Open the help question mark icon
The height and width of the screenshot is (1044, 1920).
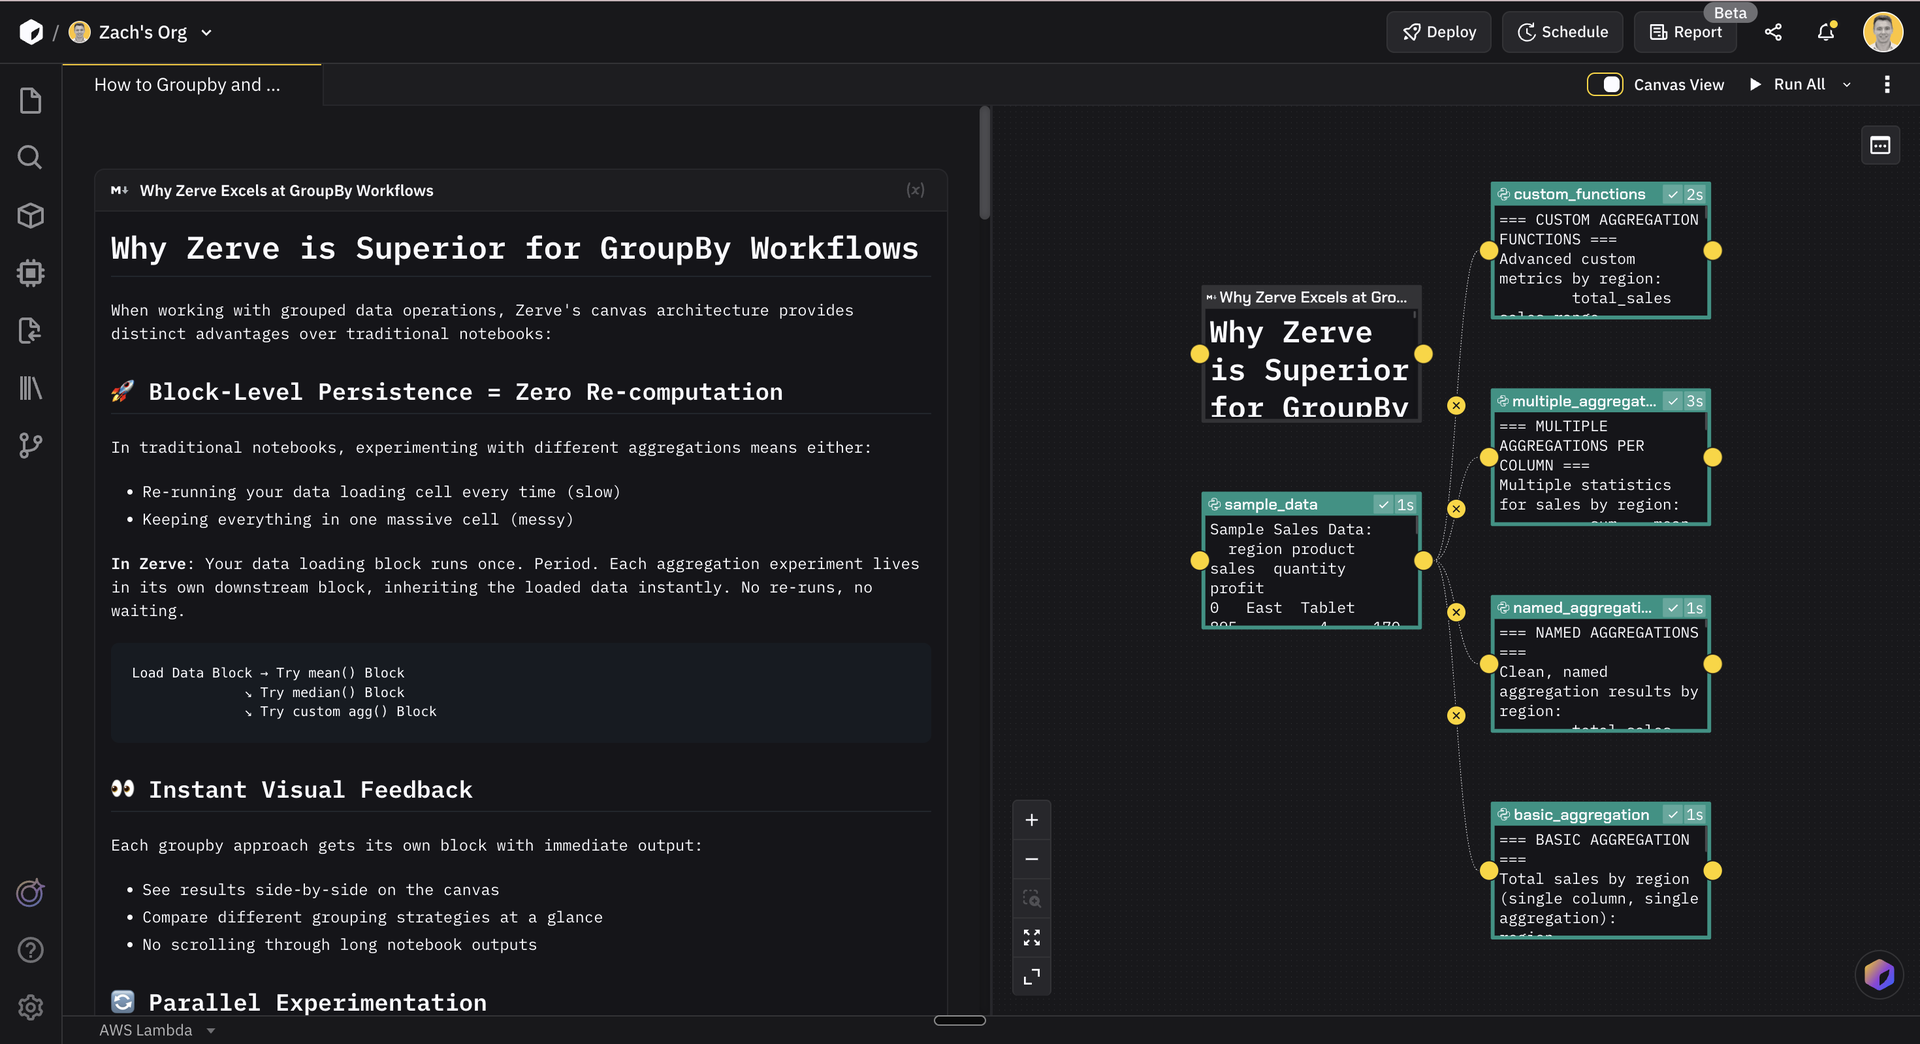pyautogui.click(x=31, y=950)
